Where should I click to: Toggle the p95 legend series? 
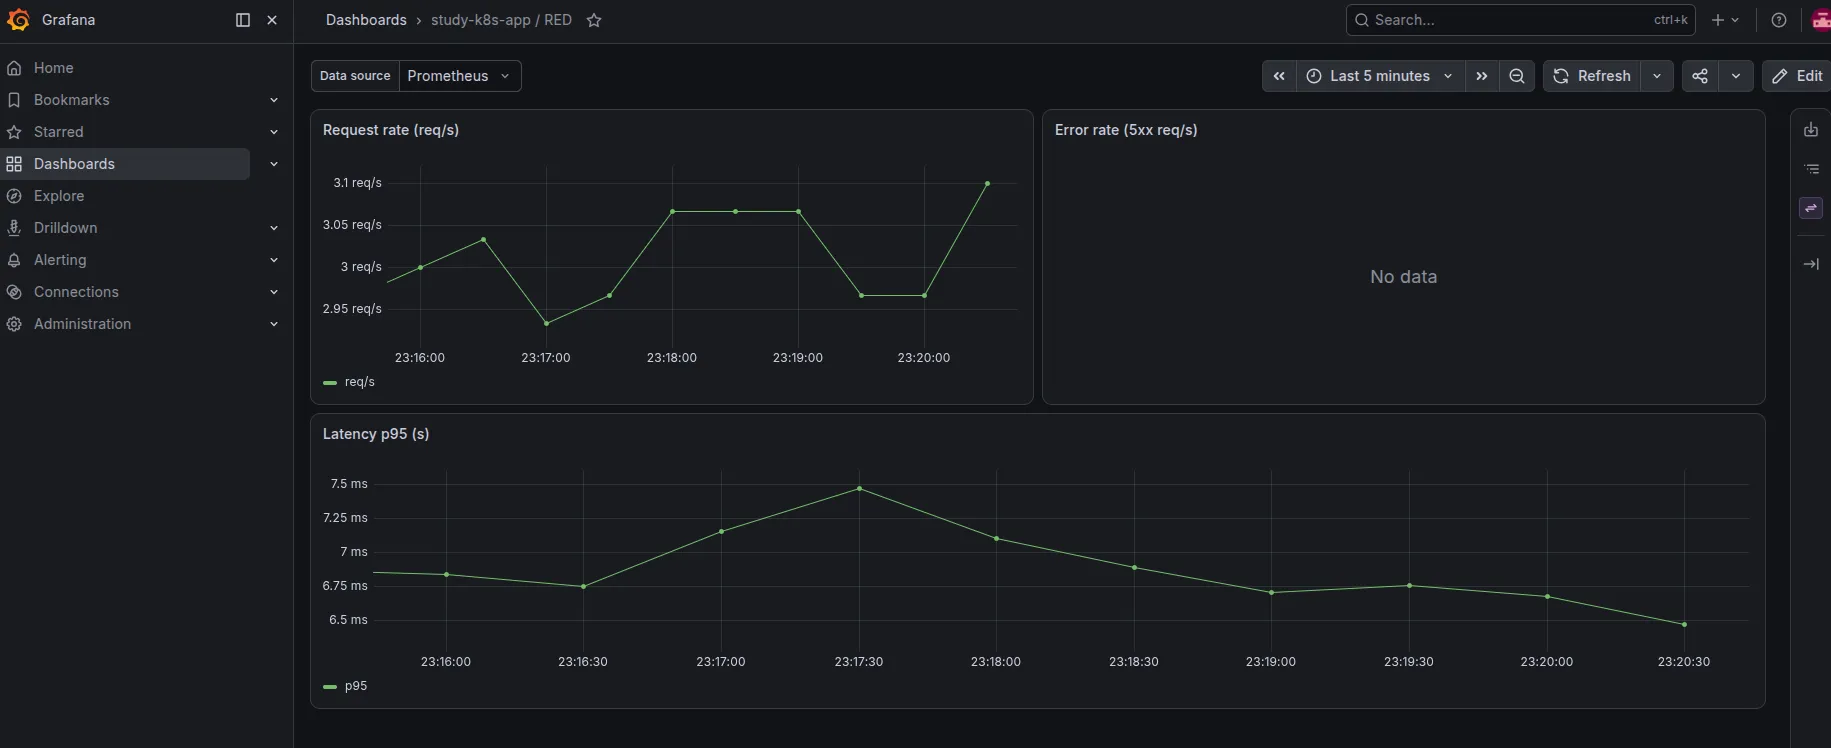click(x=356, y=686)
